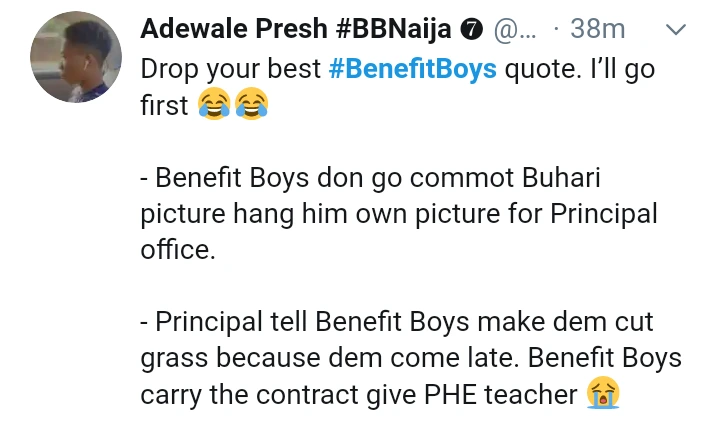
Task: Click the #BBNaija text in display name
Action: tap(393, 29)
